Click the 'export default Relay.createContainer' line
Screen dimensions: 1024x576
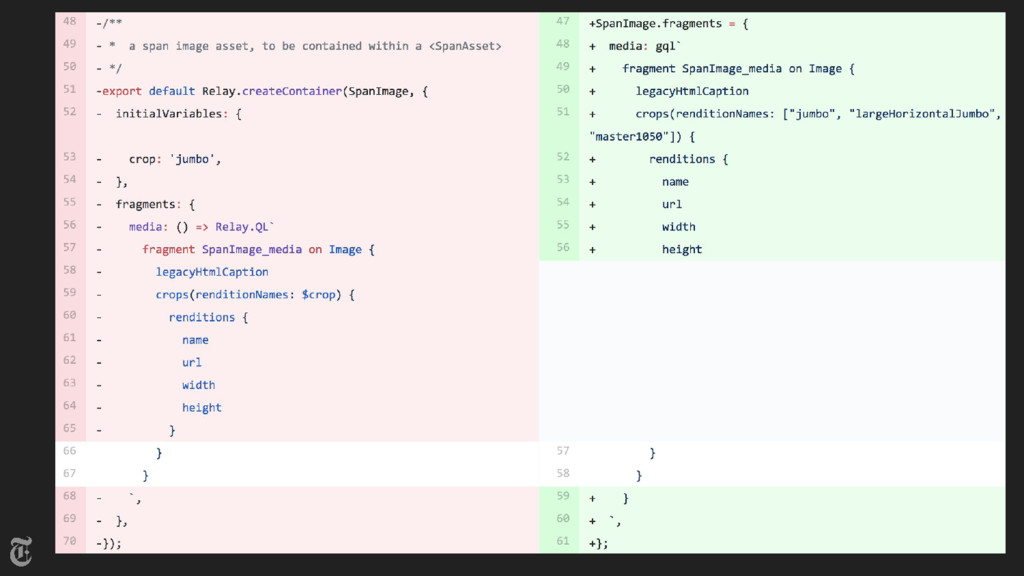click(262, 91)
